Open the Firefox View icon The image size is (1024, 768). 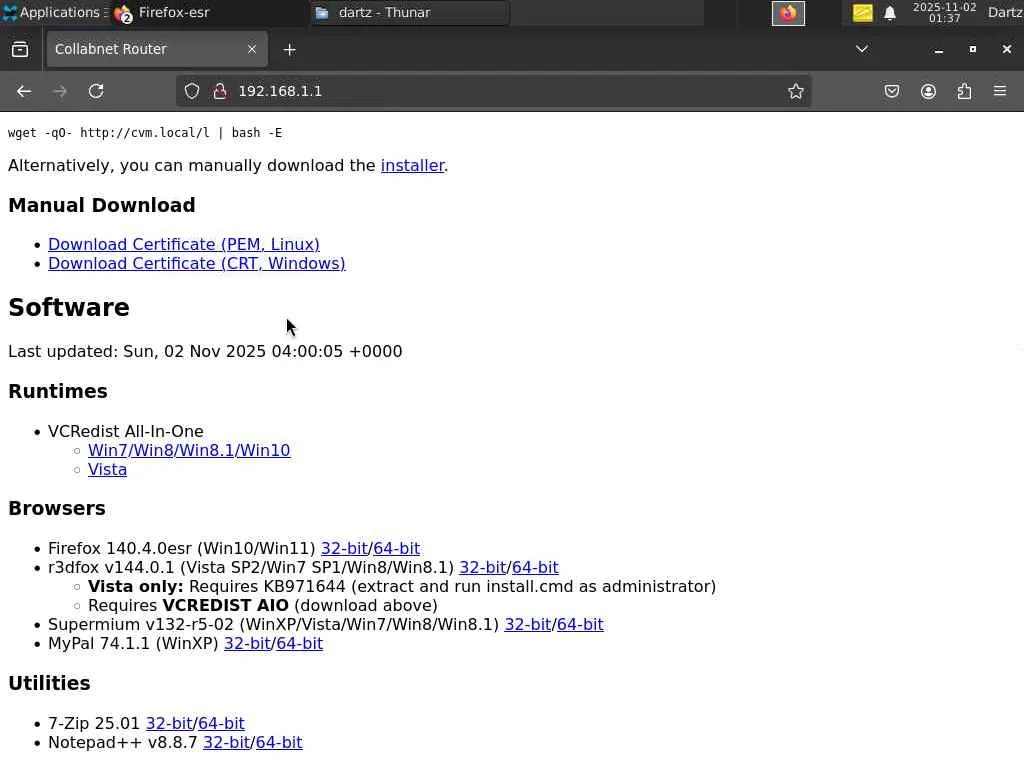pyautogui.click(x=20, y=50)
